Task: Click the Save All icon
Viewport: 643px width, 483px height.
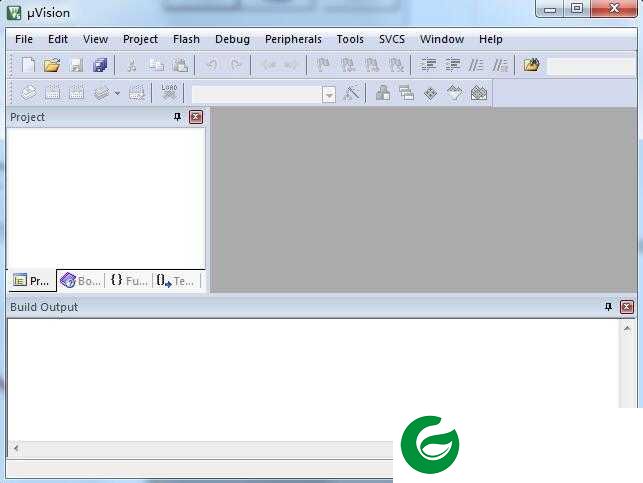Action: 100,65
